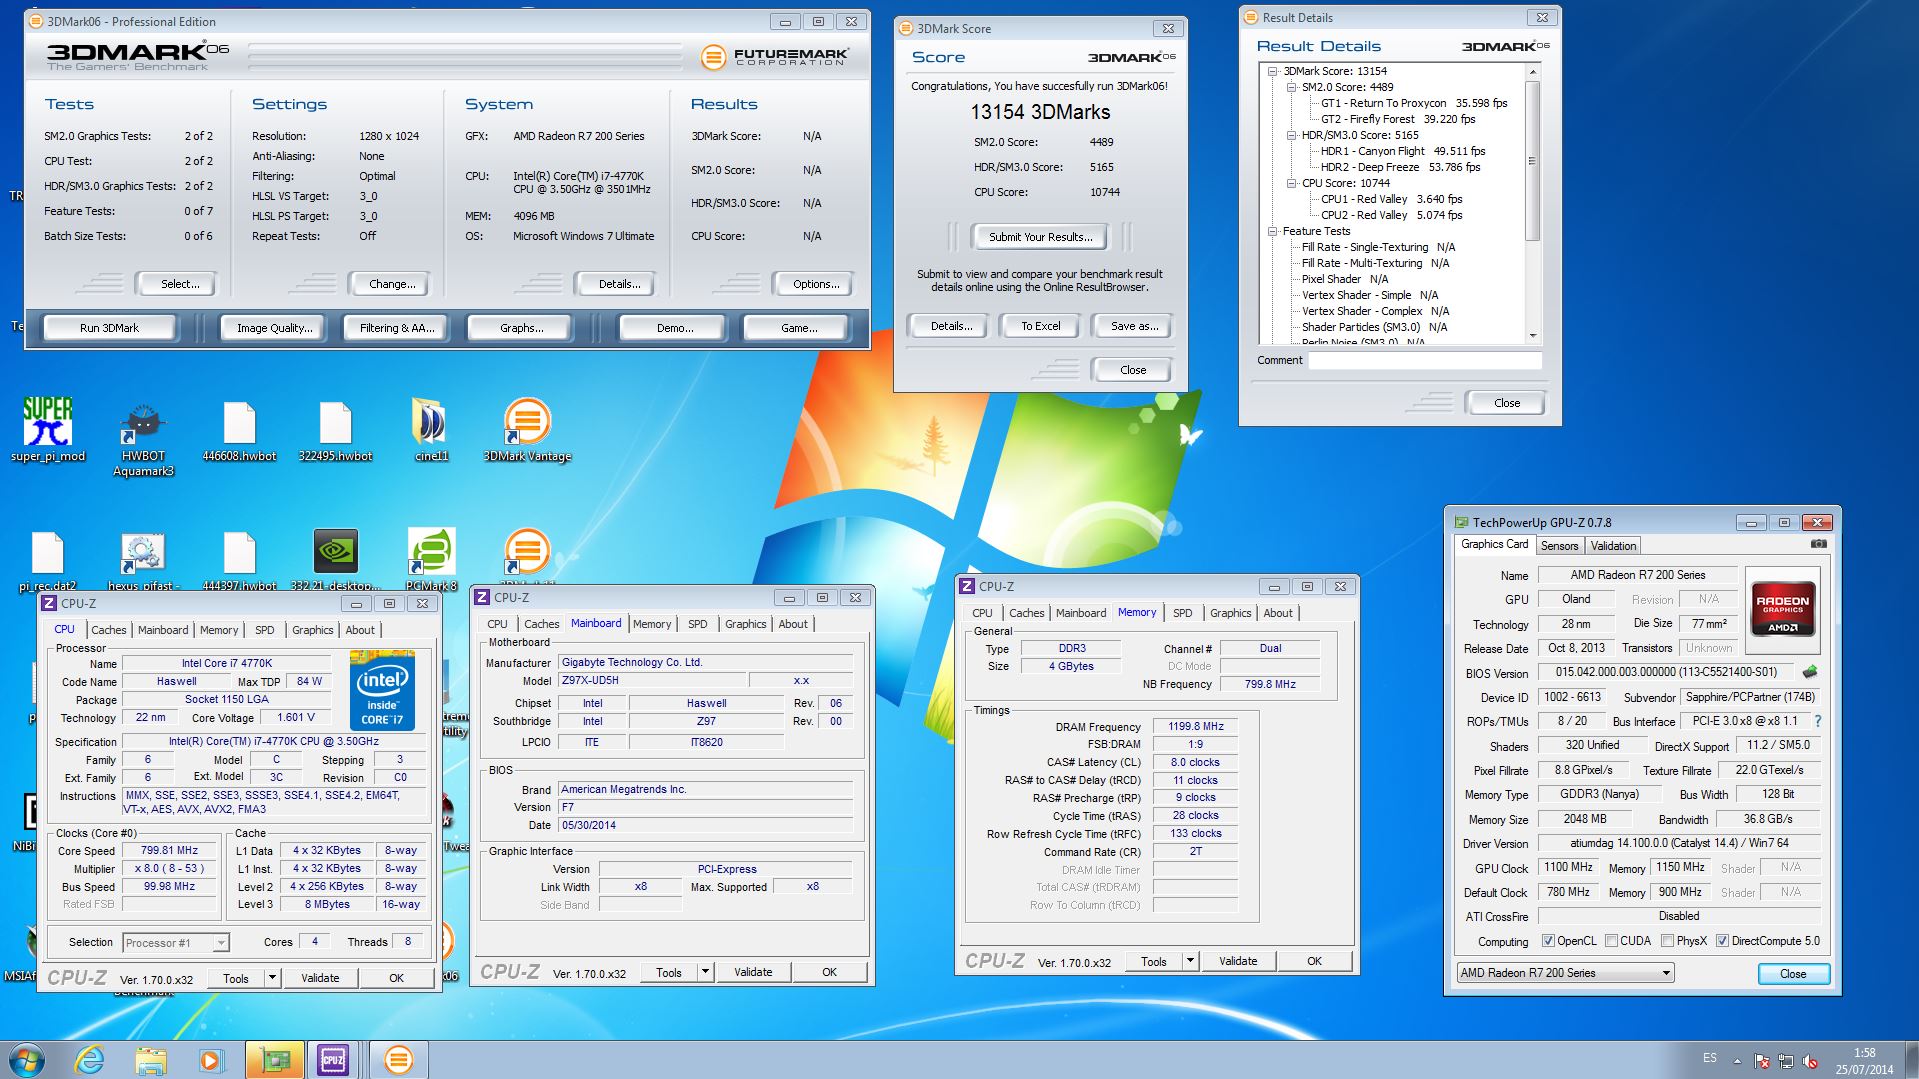
Task: Open Tools dropdown arrow in CPU-Z Memory window
Action: (1190, 961)
